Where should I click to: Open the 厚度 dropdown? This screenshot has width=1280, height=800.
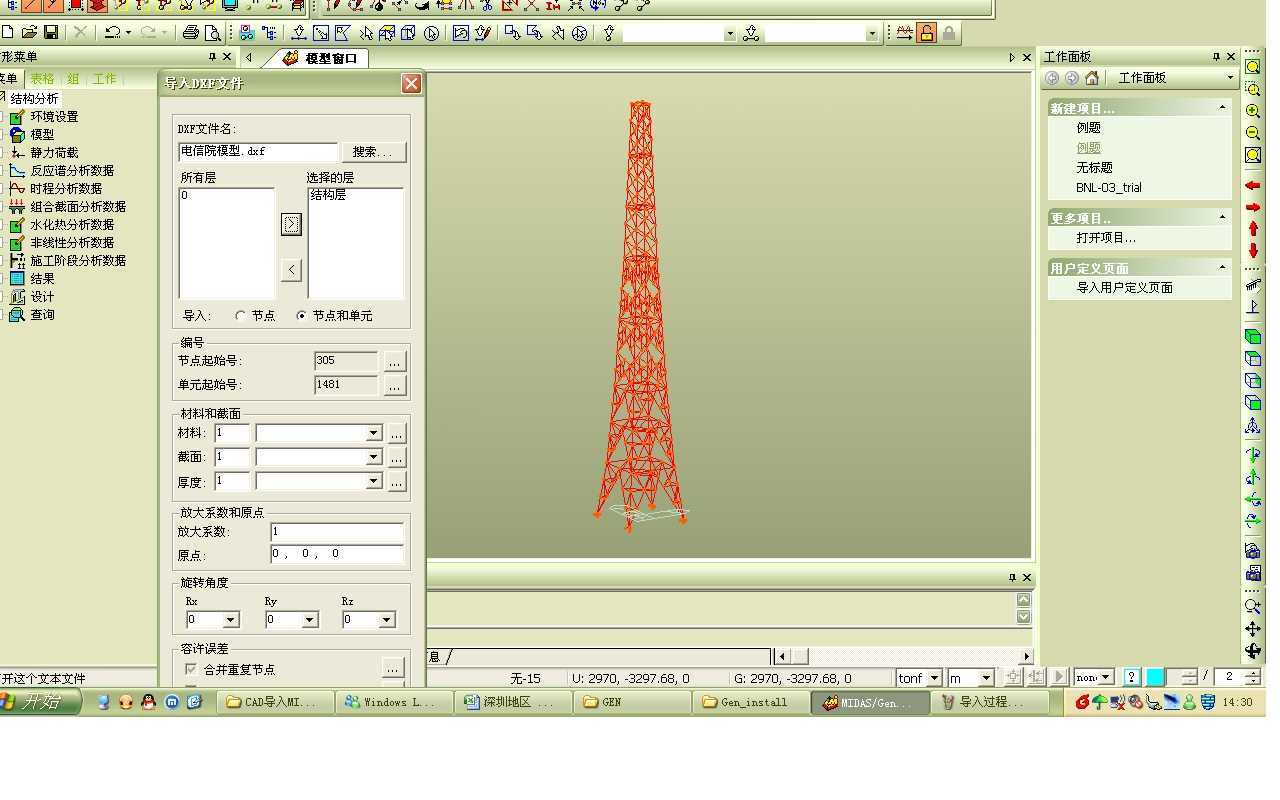pos(373,481)
